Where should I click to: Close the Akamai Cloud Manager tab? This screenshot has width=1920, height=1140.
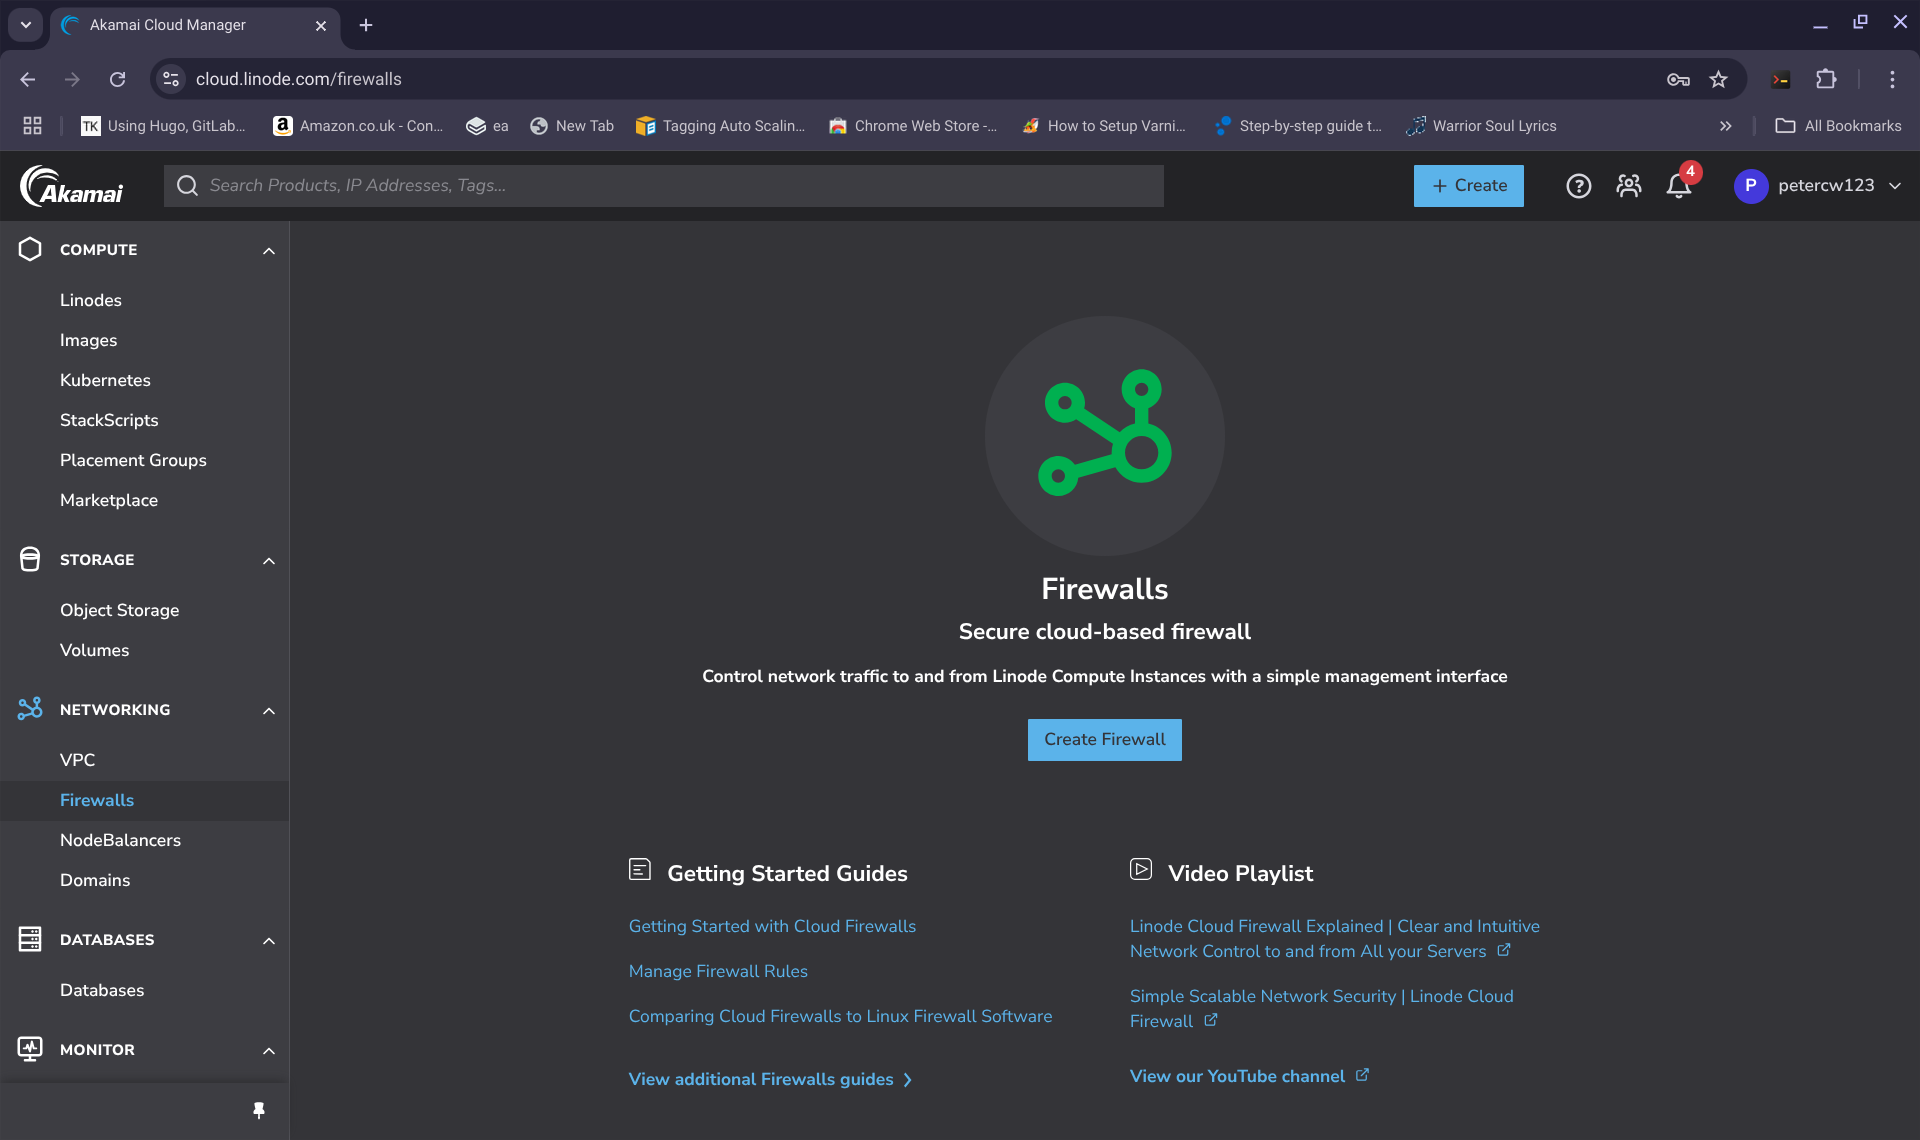[x=321, y=26]
